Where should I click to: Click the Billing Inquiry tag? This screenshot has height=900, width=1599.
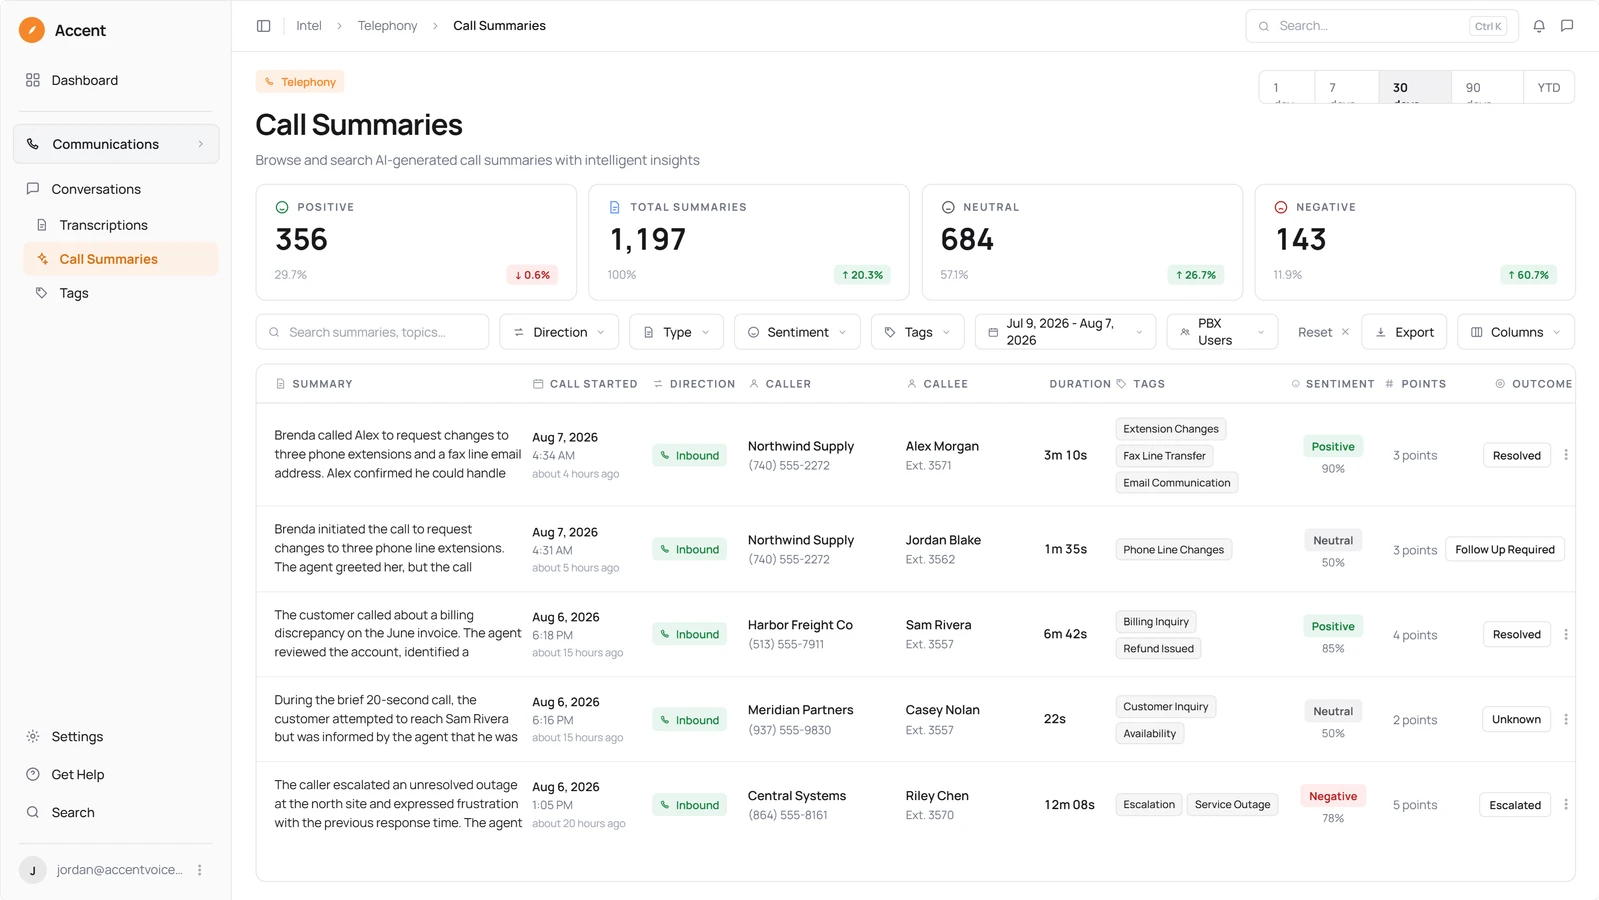click(1156, 622)
